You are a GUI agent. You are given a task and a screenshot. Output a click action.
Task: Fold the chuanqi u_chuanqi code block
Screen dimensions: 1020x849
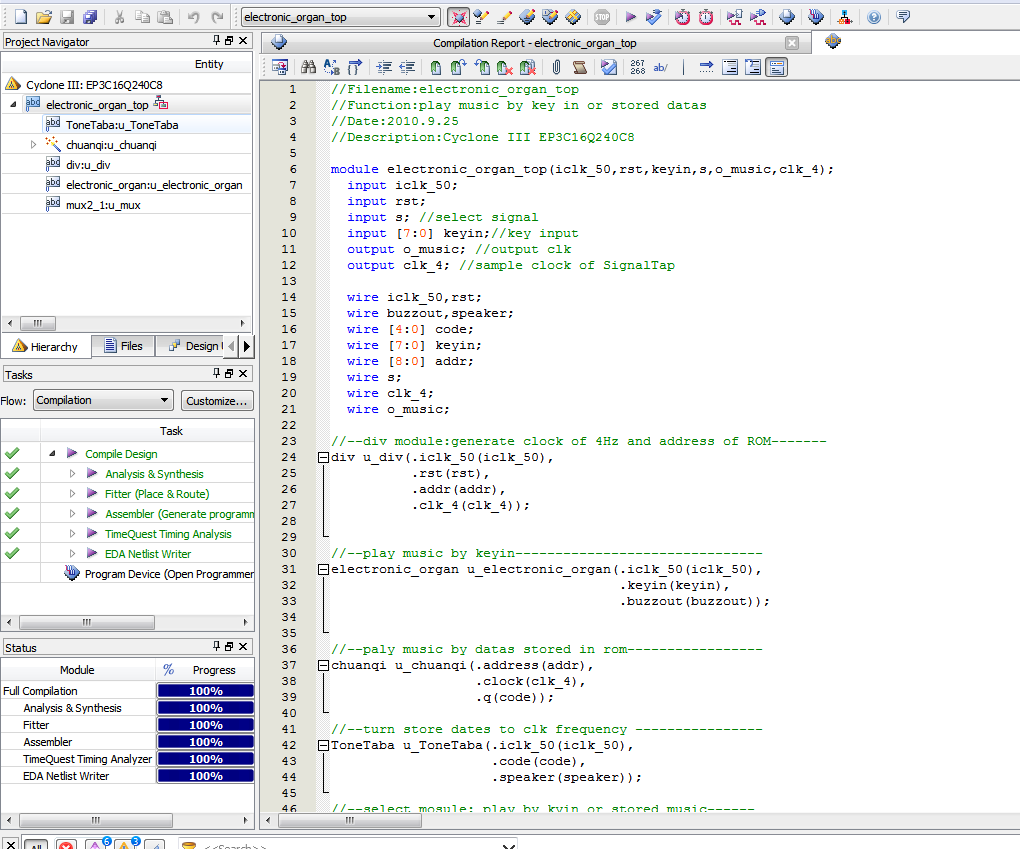pos(323,666)
